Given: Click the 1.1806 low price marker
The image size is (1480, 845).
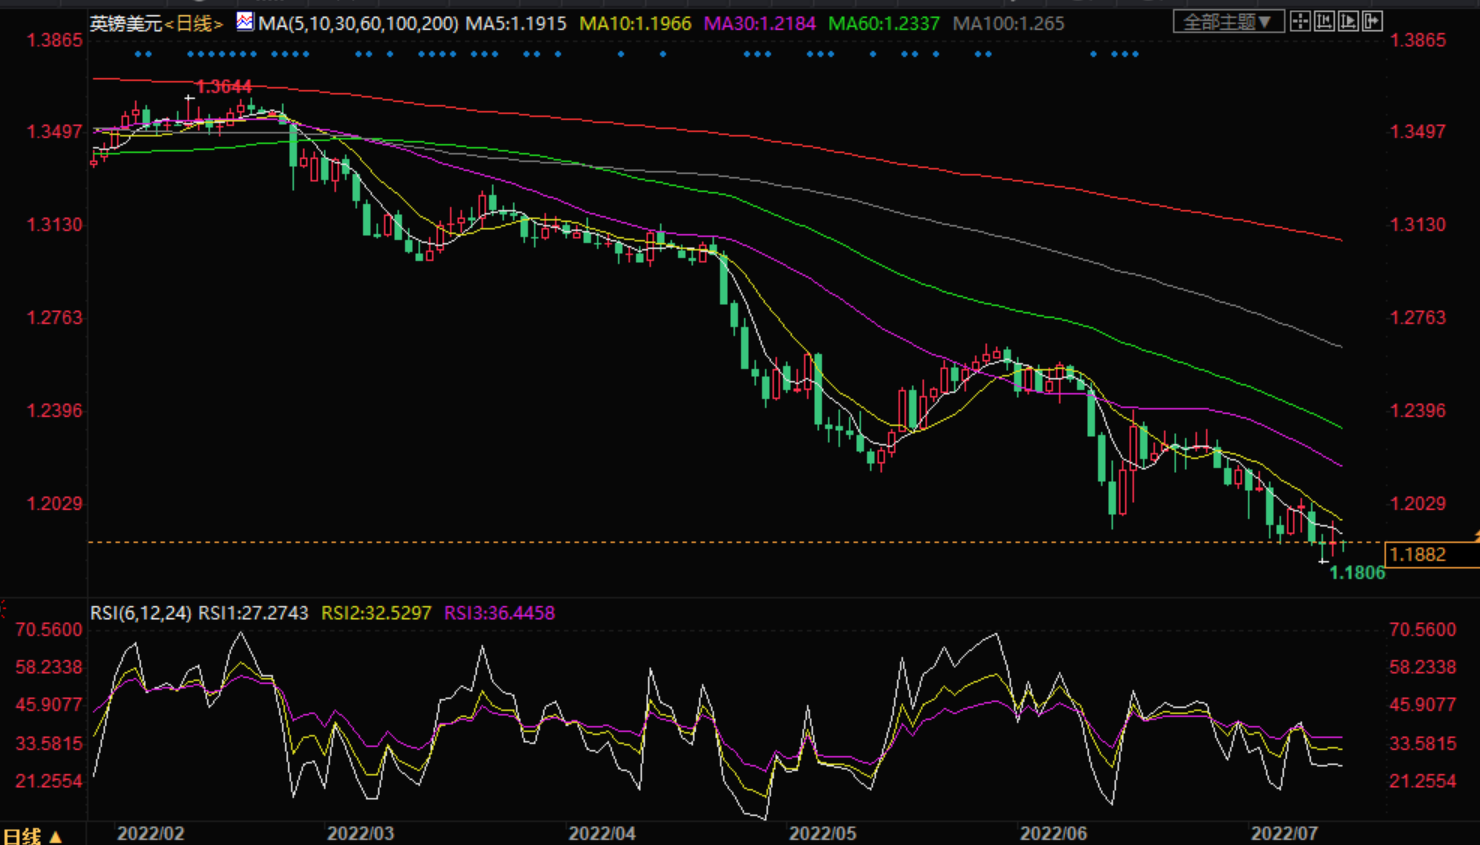Looking at the screenshot, I should point(1357,573).
